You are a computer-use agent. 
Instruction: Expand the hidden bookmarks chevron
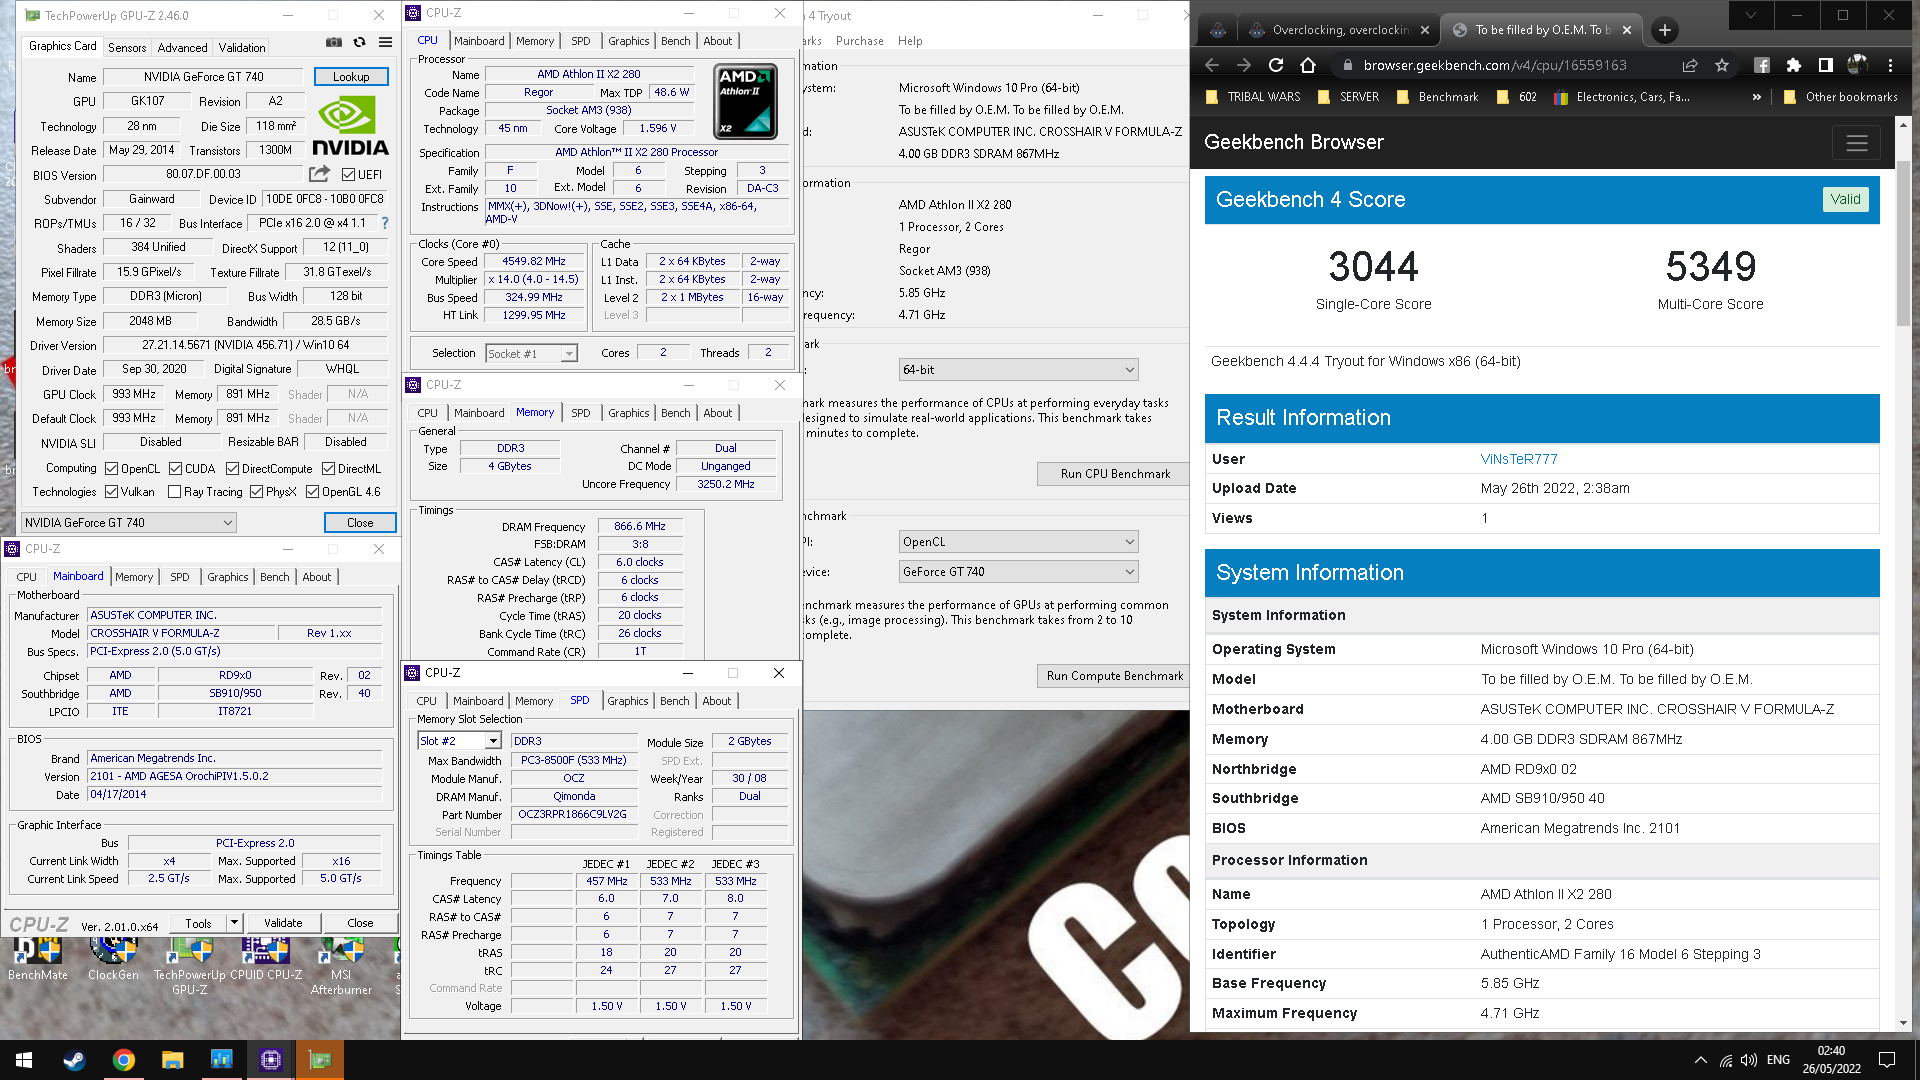(x=1757, y=97)
